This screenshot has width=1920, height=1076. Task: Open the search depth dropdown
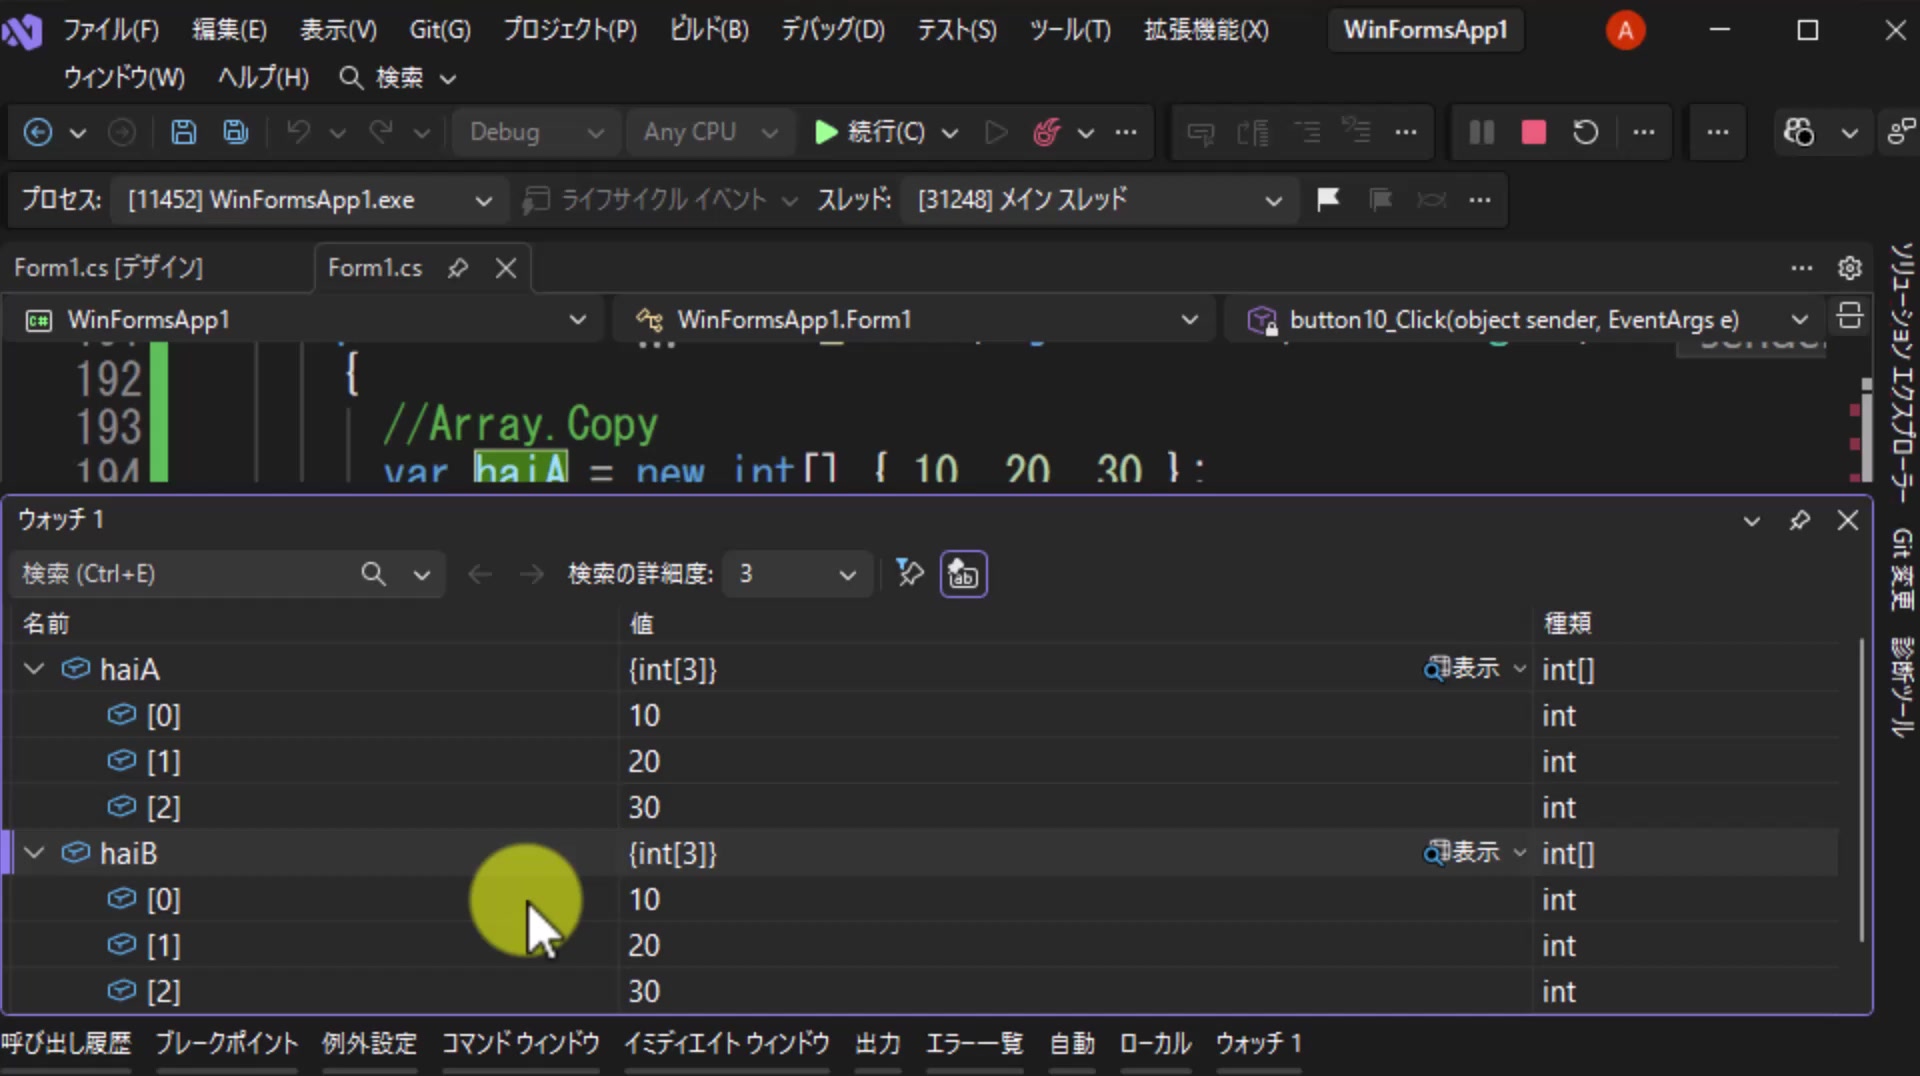[797, 574]
